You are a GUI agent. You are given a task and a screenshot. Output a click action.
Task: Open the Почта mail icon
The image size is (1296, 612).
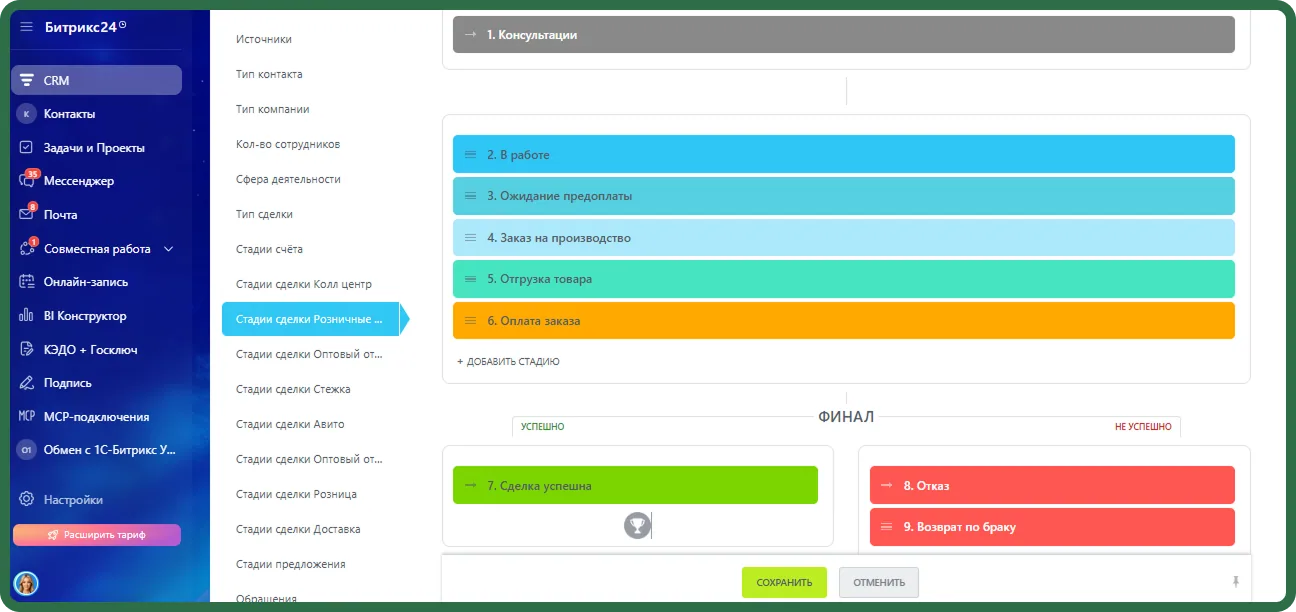point(27,214)
